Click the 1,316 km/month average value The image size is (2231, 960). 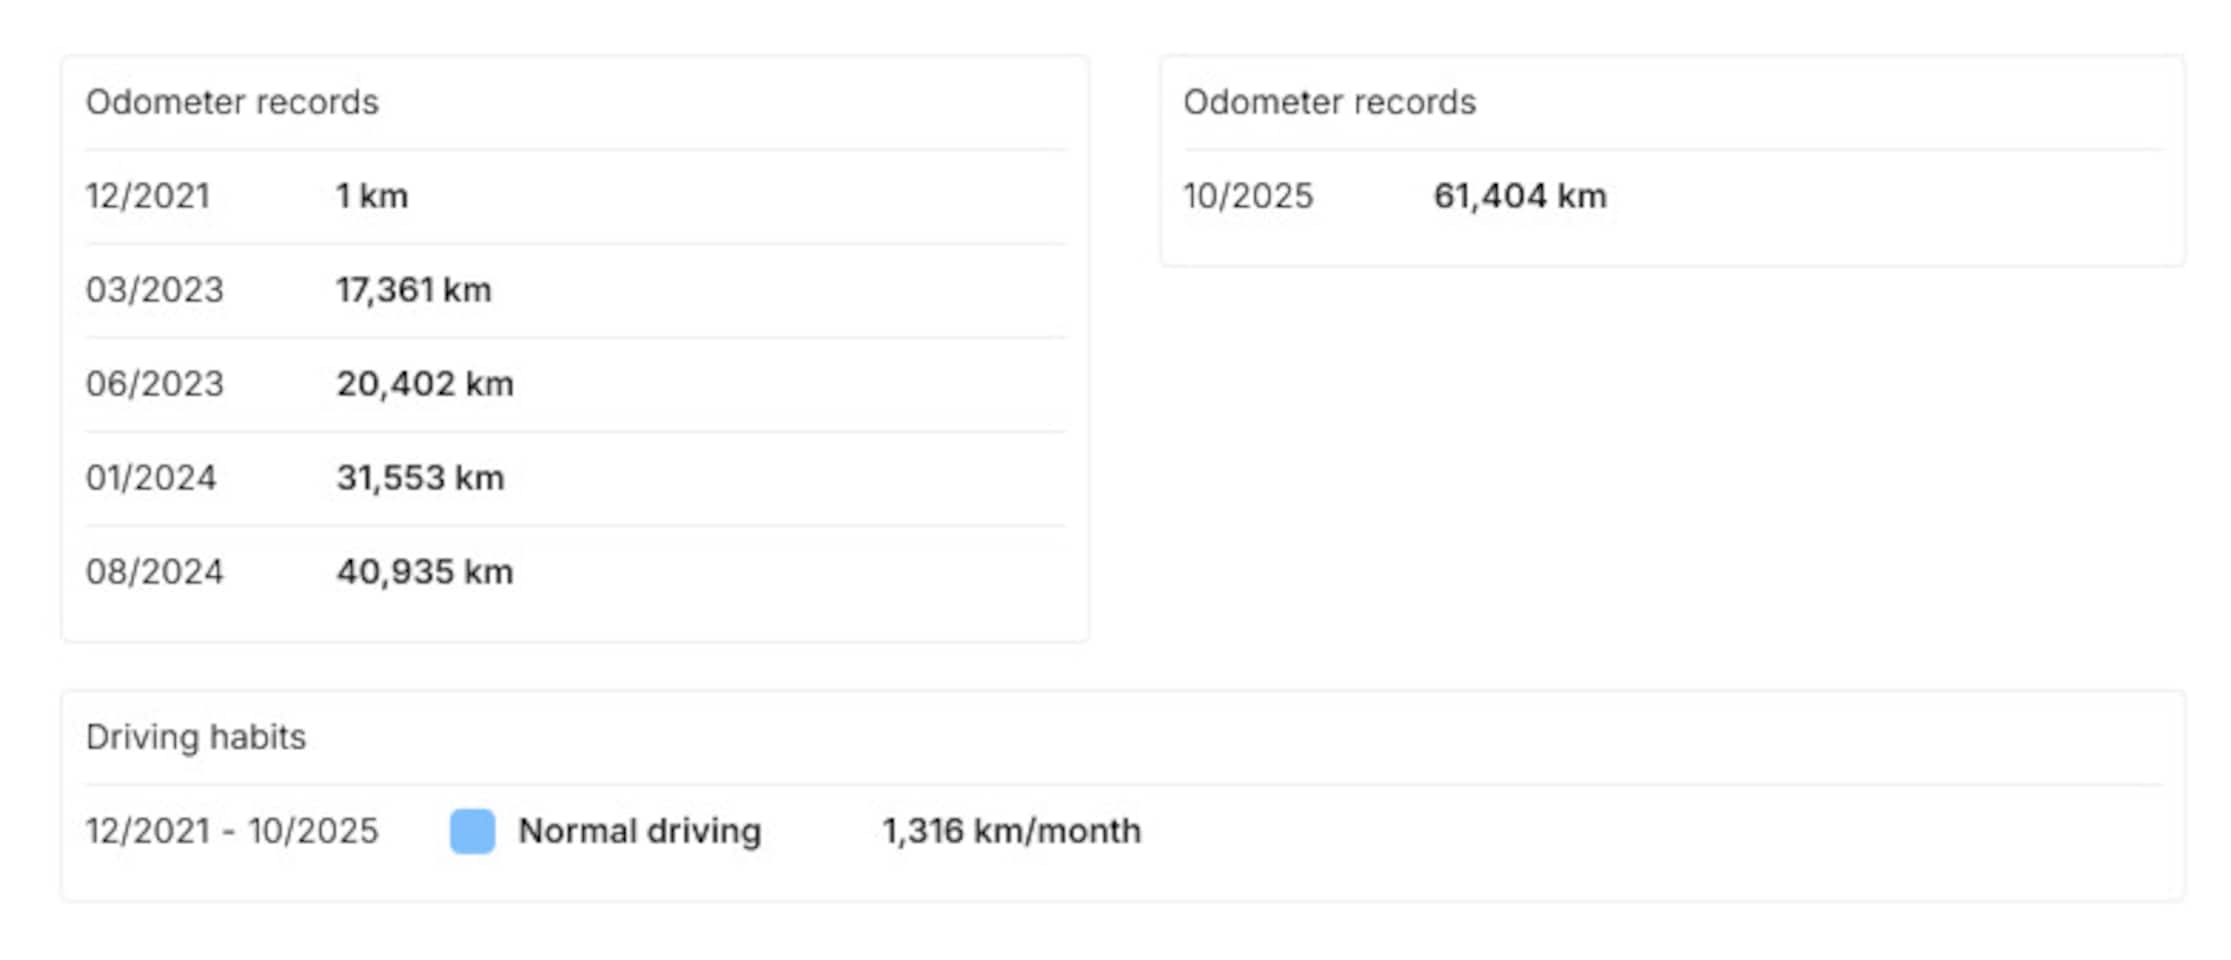(x=1011, y=831)
